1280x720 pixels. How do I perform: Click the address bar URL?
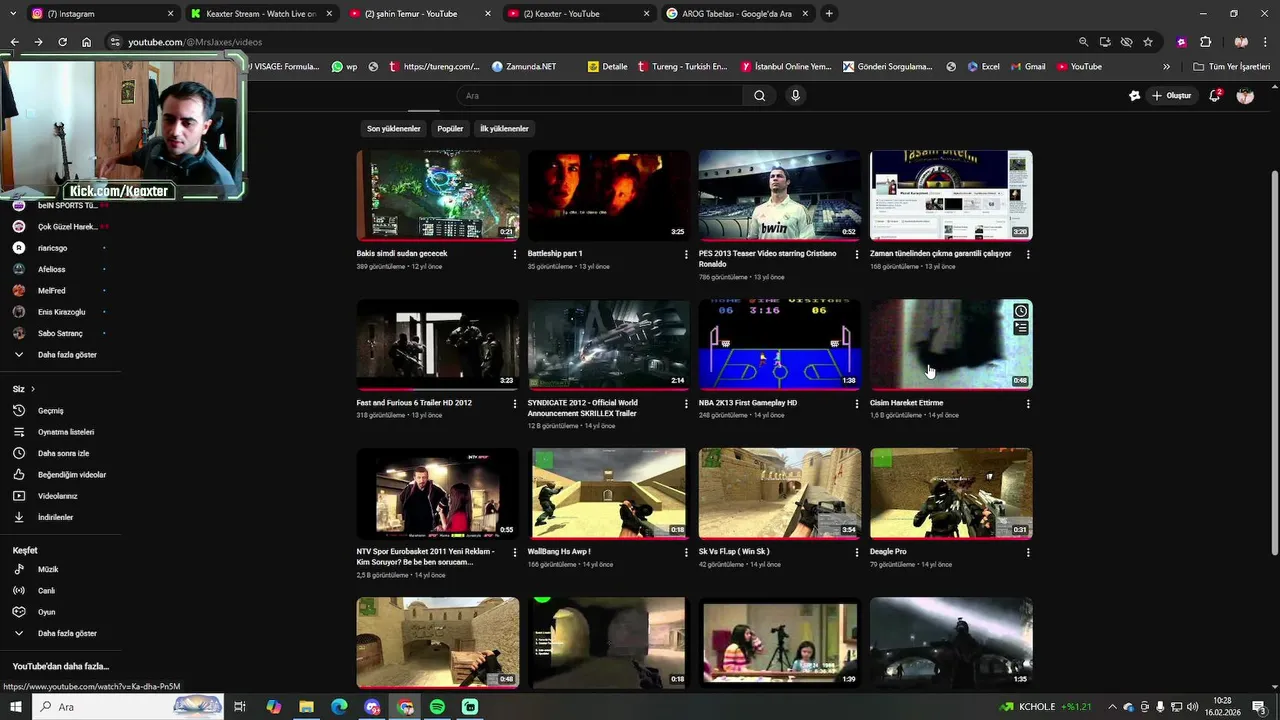coord(195,42)
